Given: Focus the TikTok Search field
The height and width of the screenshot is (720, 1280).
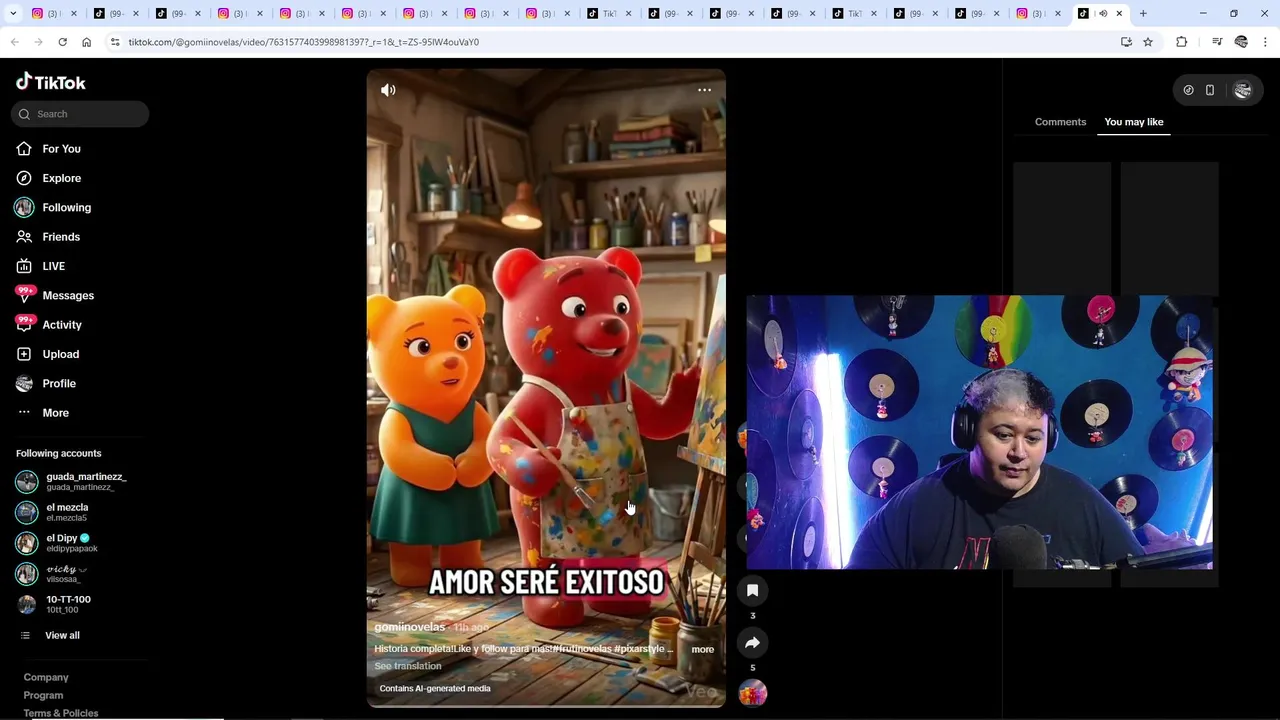Looking at the screenshot, I should [x=80, y=114].
